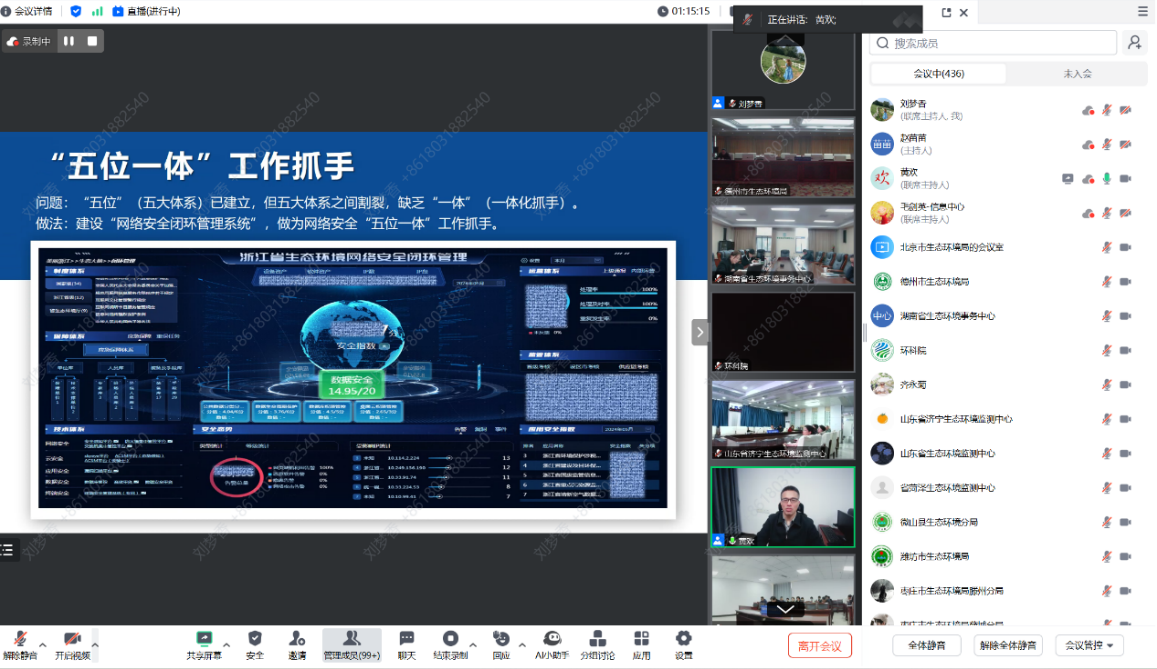The width and height of the screenshot is (1157, 669).
Task: Open the 应用 apps icon
Action: (x=641, y=638)
